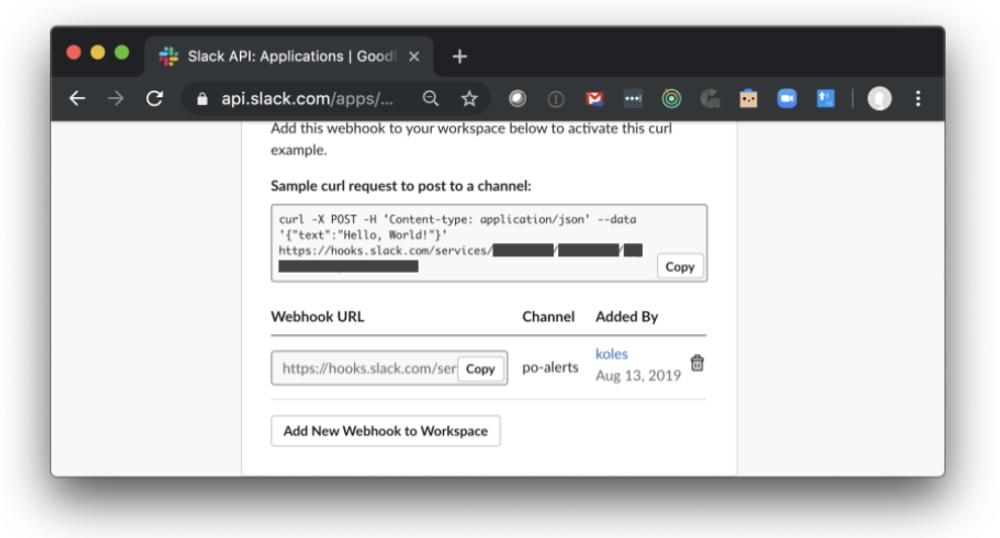
Task: Click the Added By column header
Action: pos(627,317)
